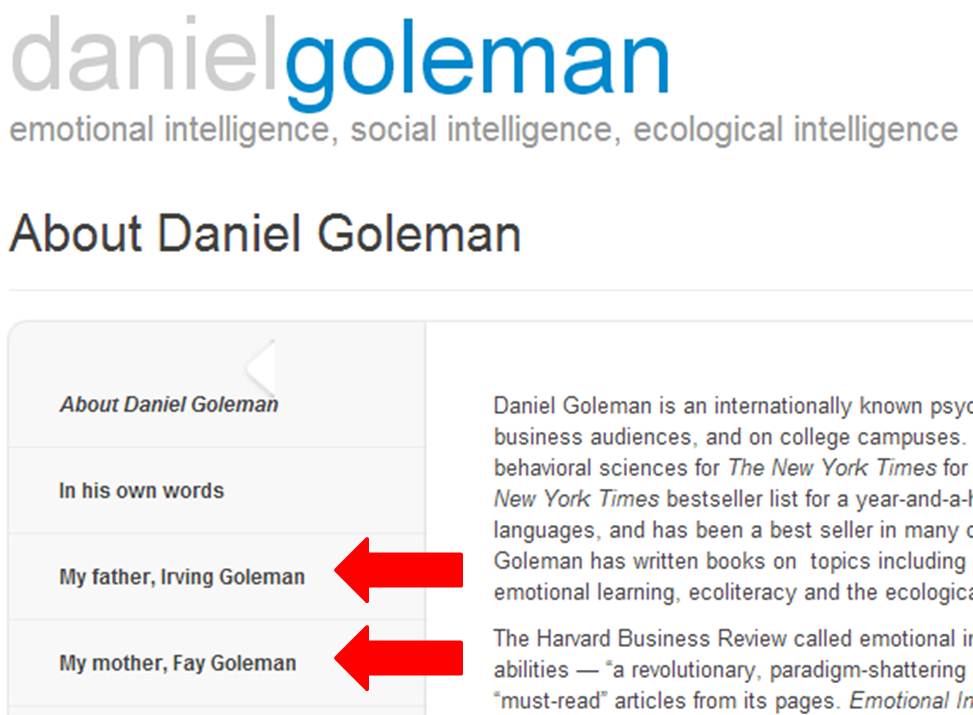Viewport: 973px width, 715px height.
Task: Open the "In his own words" sidebar item
Action: 141,490
